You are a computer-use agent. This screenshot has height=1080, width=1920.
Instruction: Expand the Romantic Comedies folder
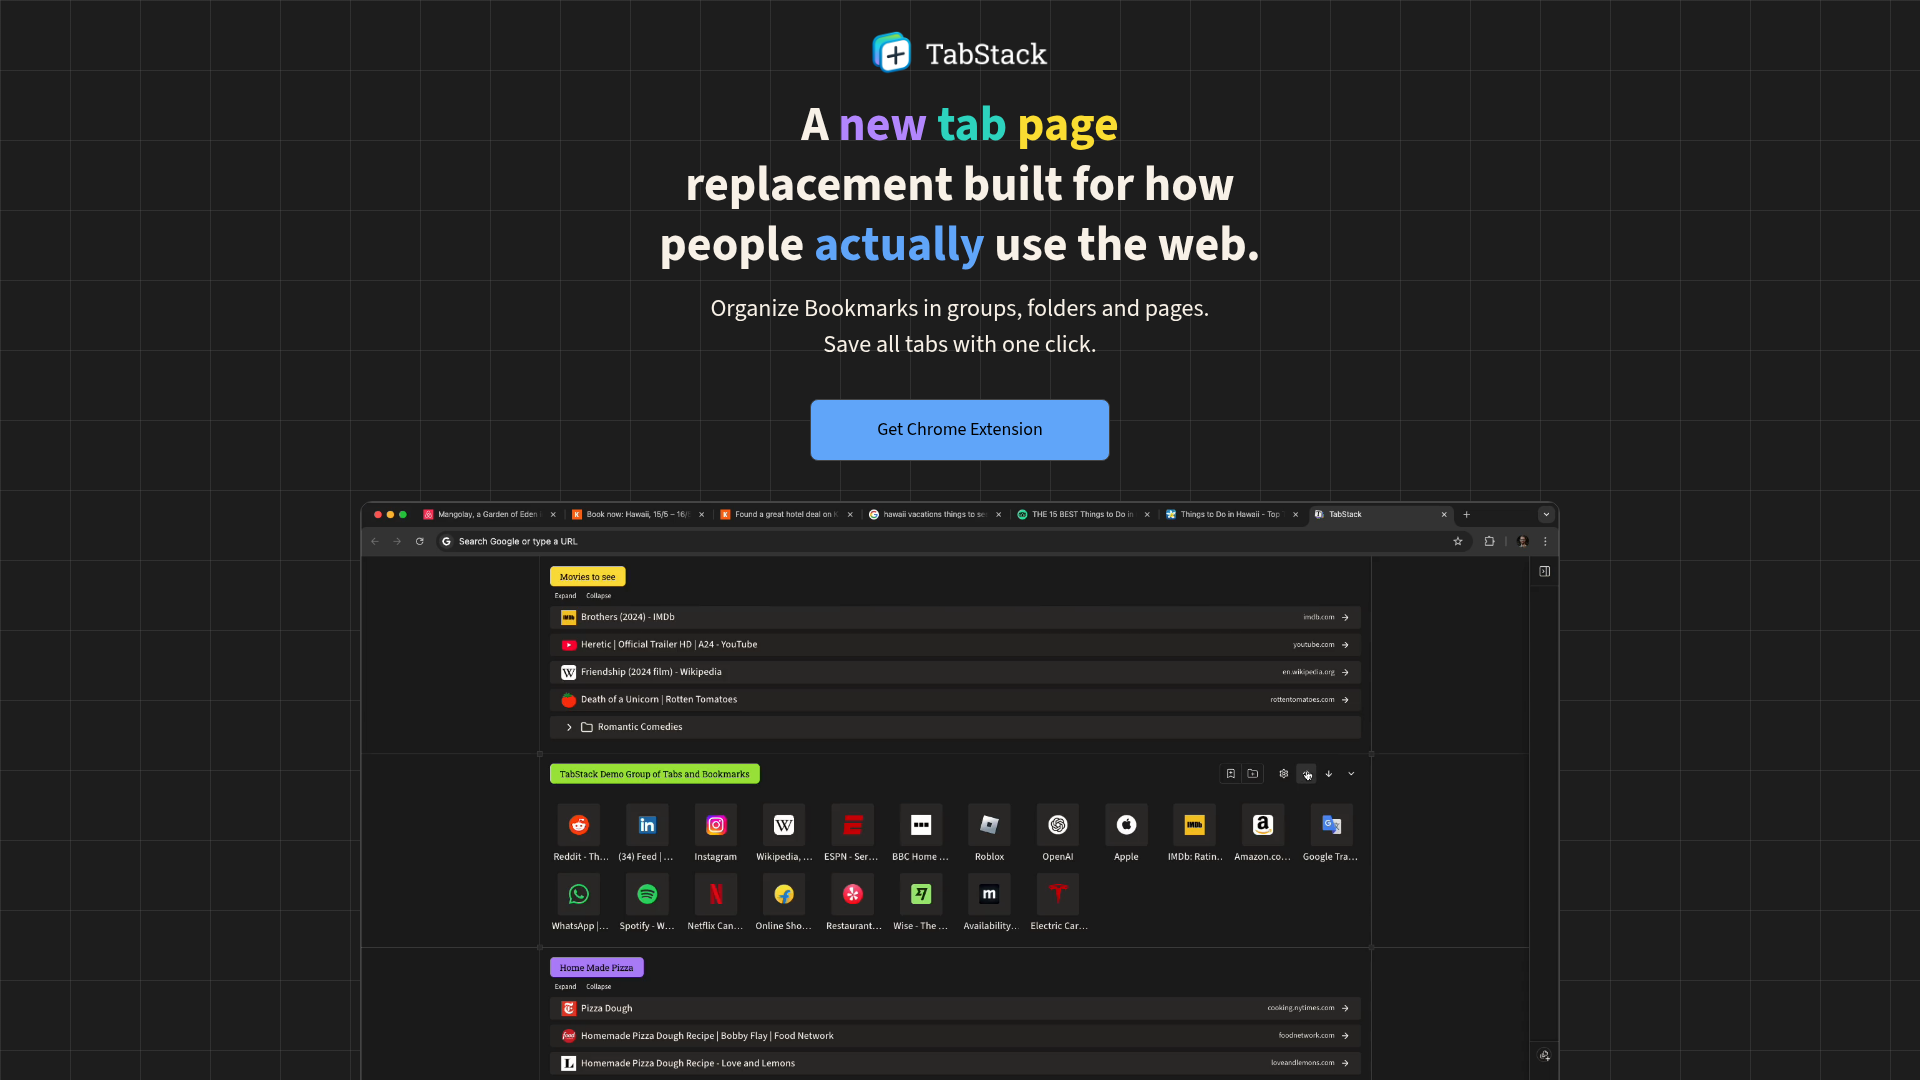click(569, 727)
